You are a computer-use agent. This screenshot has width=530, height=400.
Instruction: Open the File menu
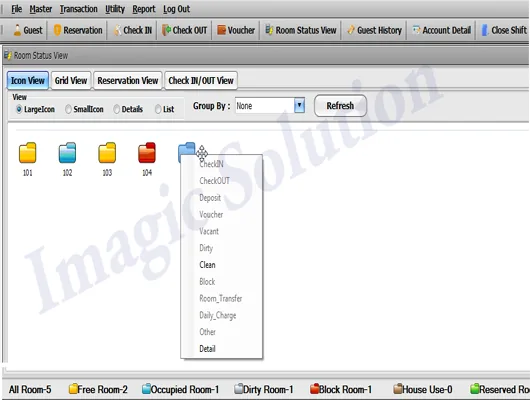coord(17,9)
